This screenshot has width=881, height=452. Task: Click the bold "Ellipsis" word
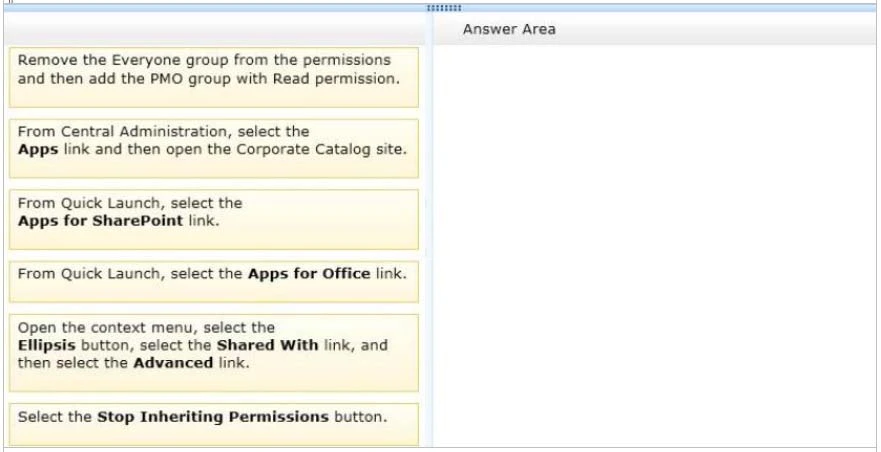coord(45,345)
